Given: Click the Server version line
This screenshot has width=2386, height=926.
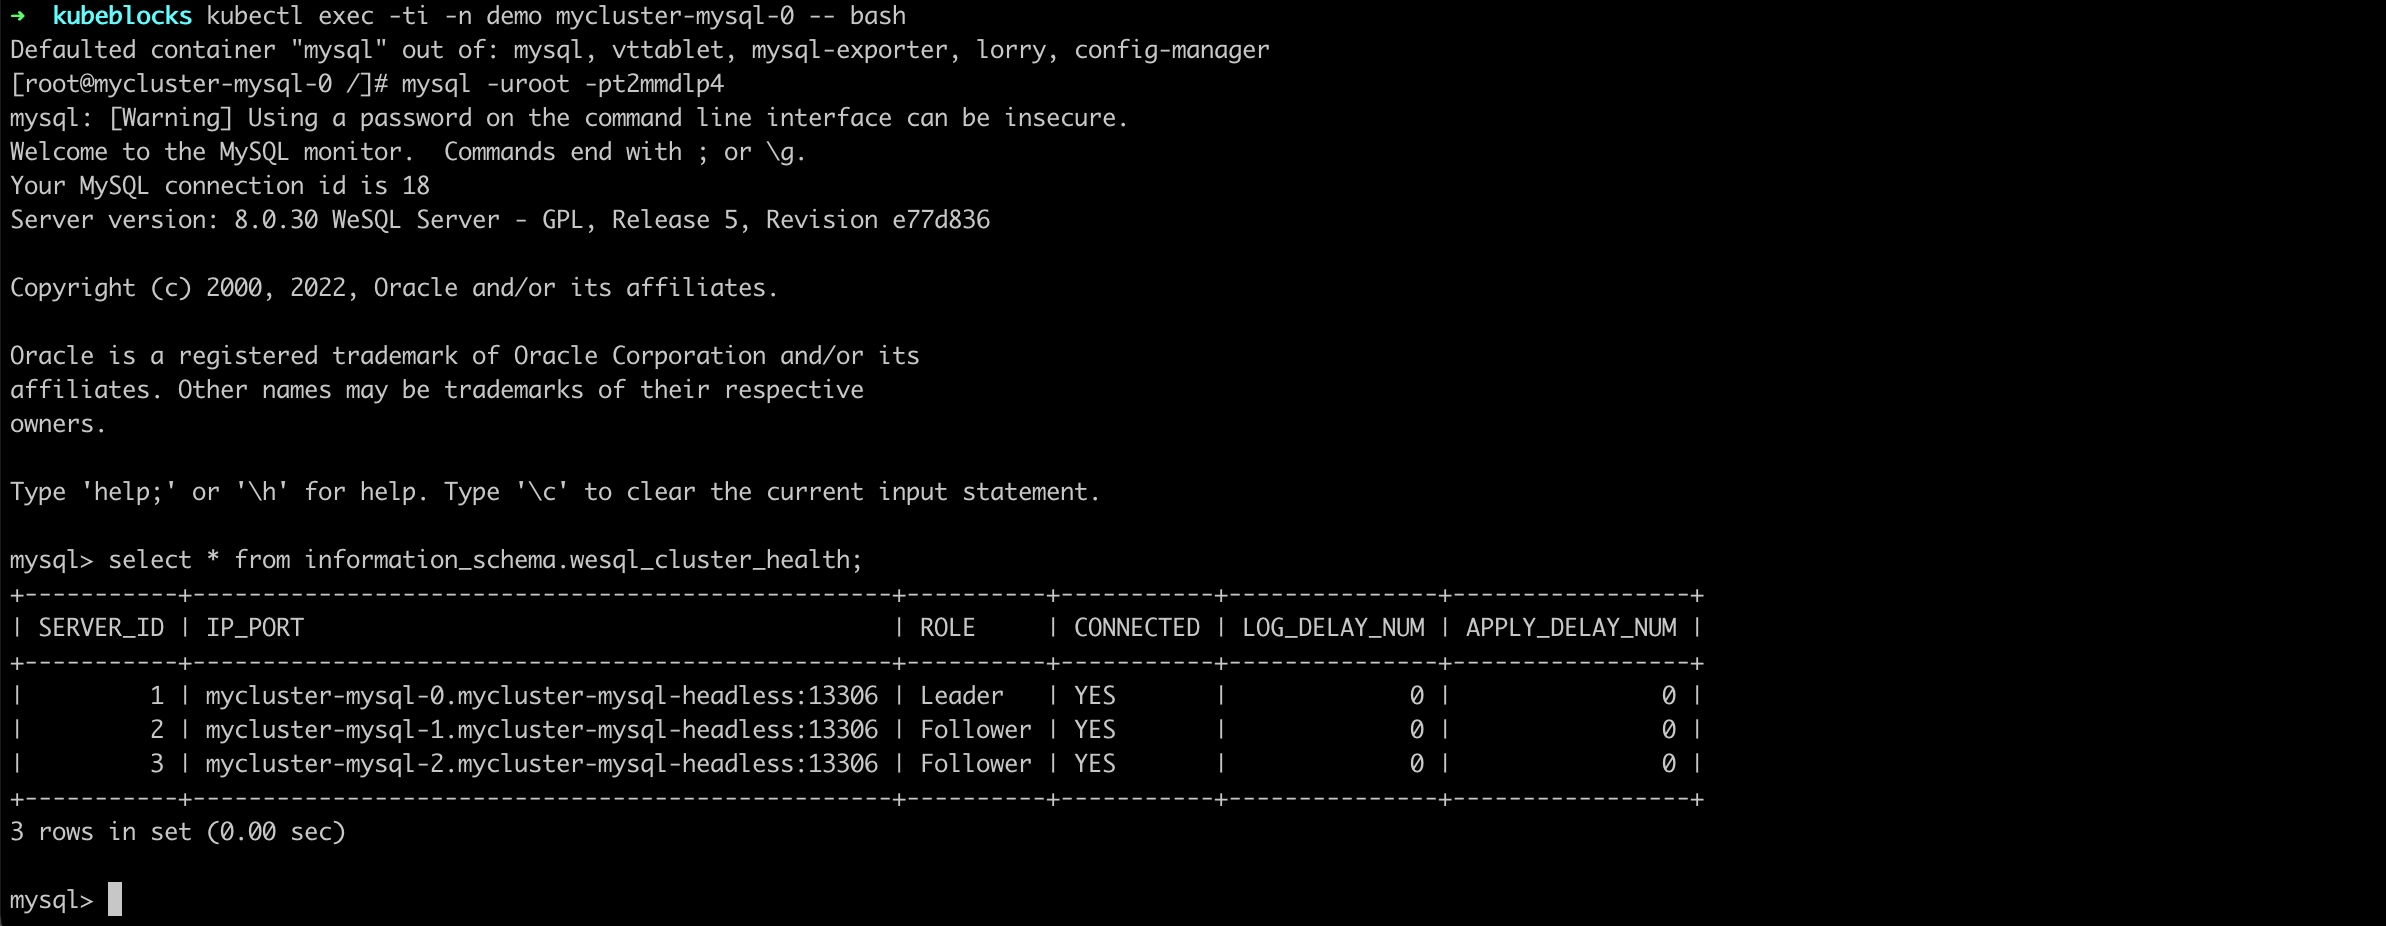Looking at the screenshot, I should (500, 220).
